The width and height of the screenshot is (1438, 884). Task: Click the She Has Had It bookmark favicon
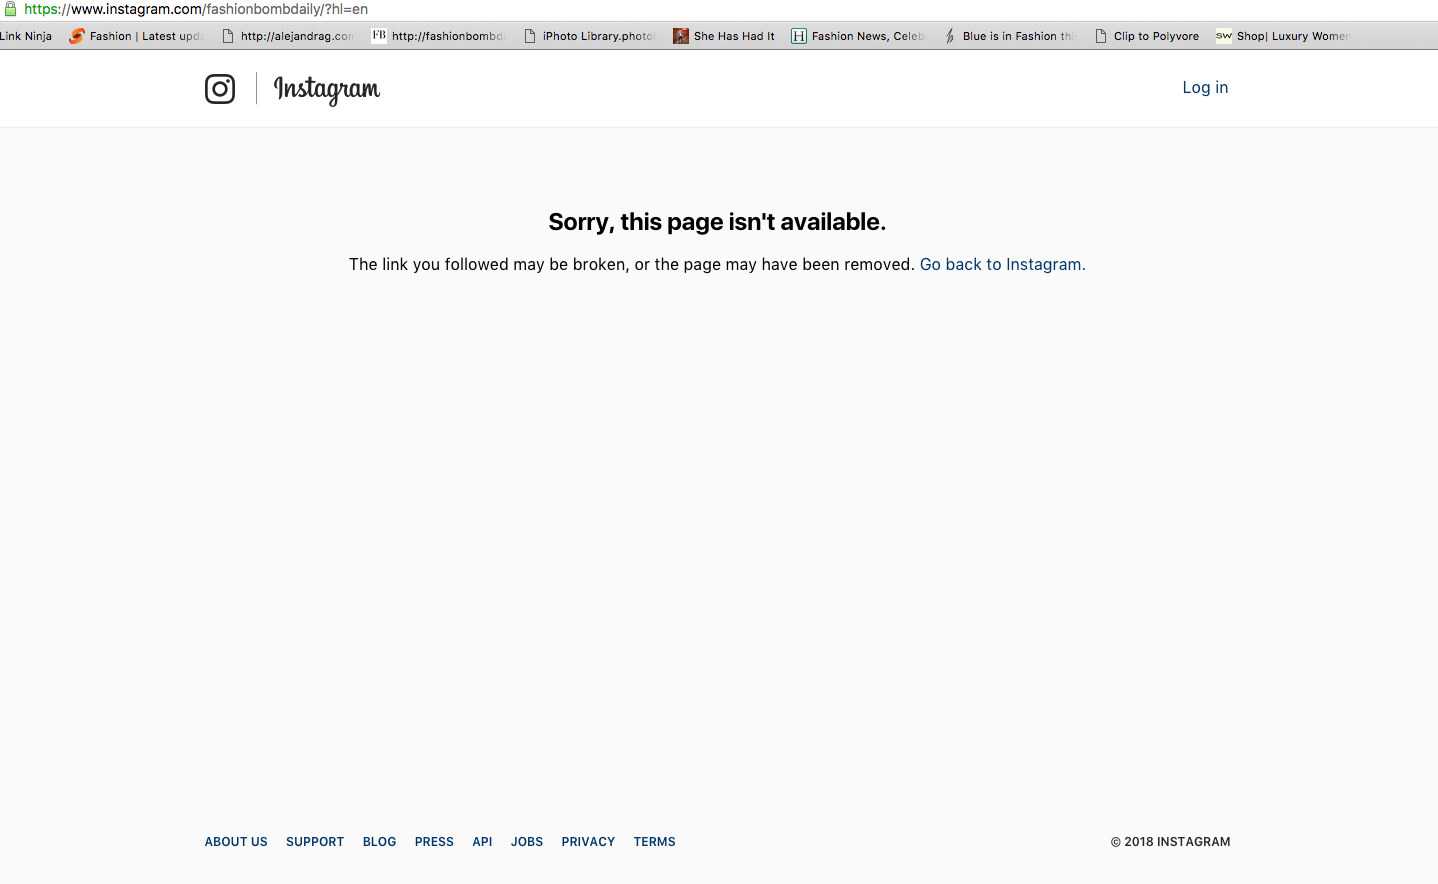[x=681, y=36]
